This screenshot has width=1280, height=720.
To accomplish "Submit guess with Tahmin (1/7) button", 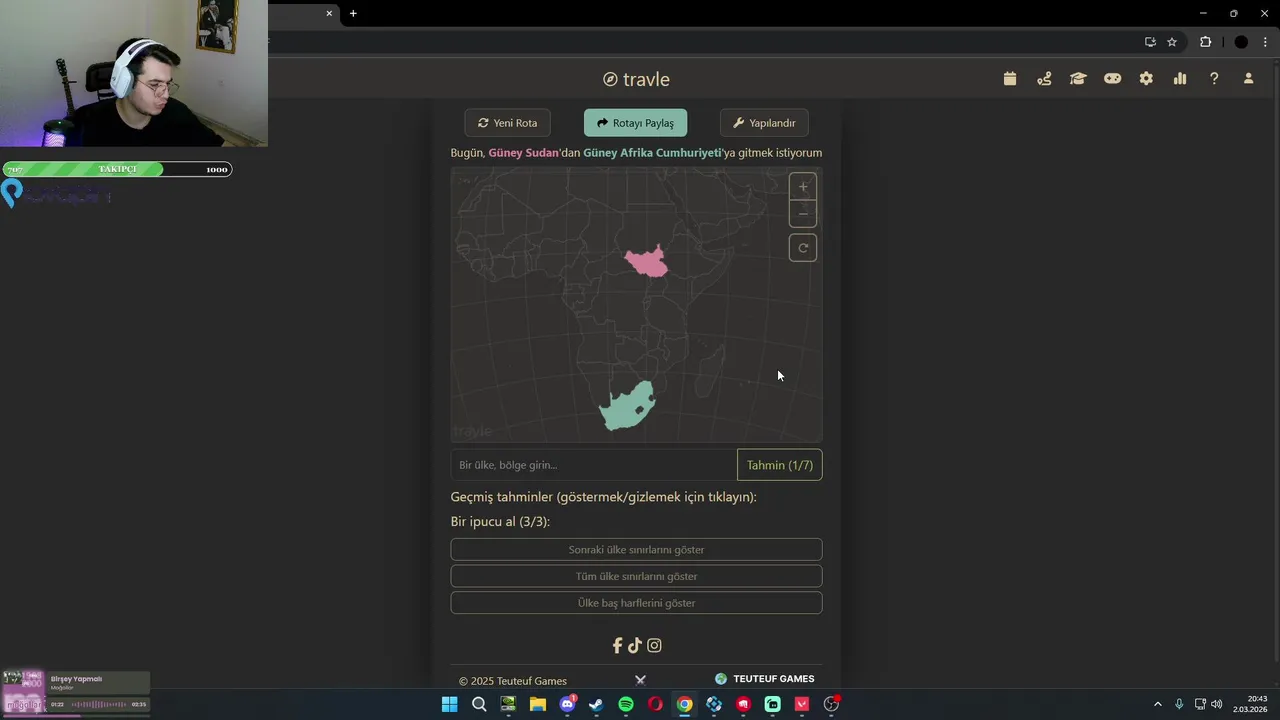I will (x=780, y=465).
